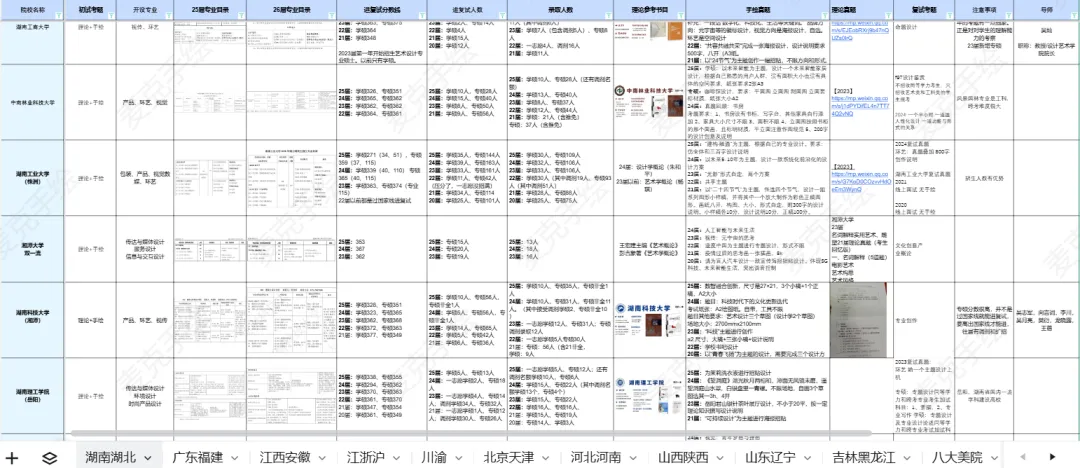Image resolution: width=1080 pixels, height=468 pixels.
Task: Open the all-sheets list icon
Action: click(49, 458)
